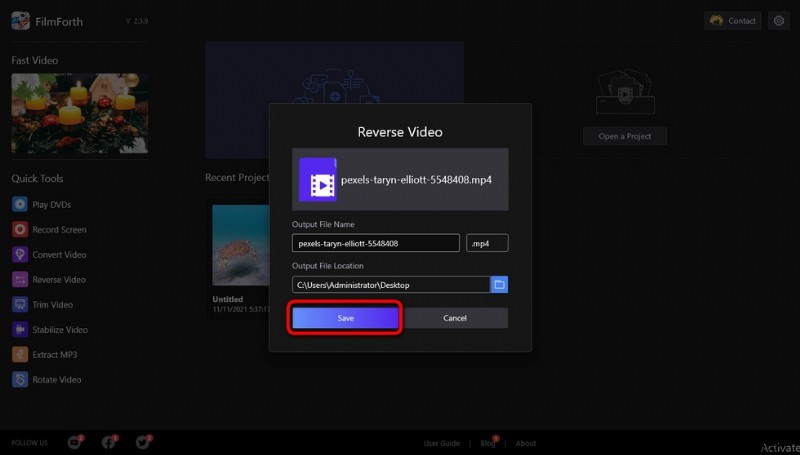This screenshot has height=455, width=800.
Task: Open the Extract MP3 icon
Action: pyautogui.click(x=20, y=355)
